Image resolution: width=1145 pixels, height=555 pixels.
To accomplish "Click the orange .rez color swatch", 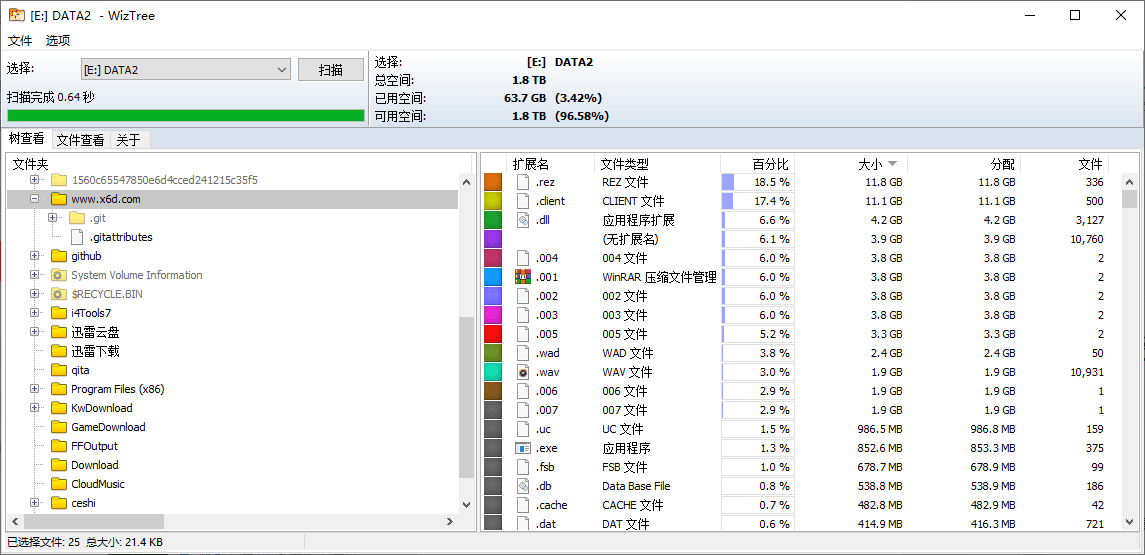I will (x=493, y=182).
